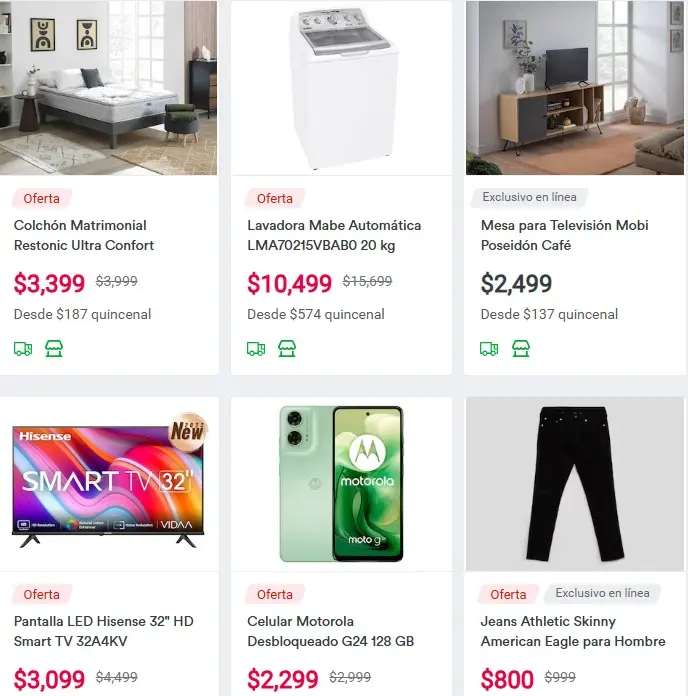Image resolution: width=688 pixels, height=696 pixels.
Task: Click store pickup icon under Mesa para Televisión
Action: click(x=521, y=348)
